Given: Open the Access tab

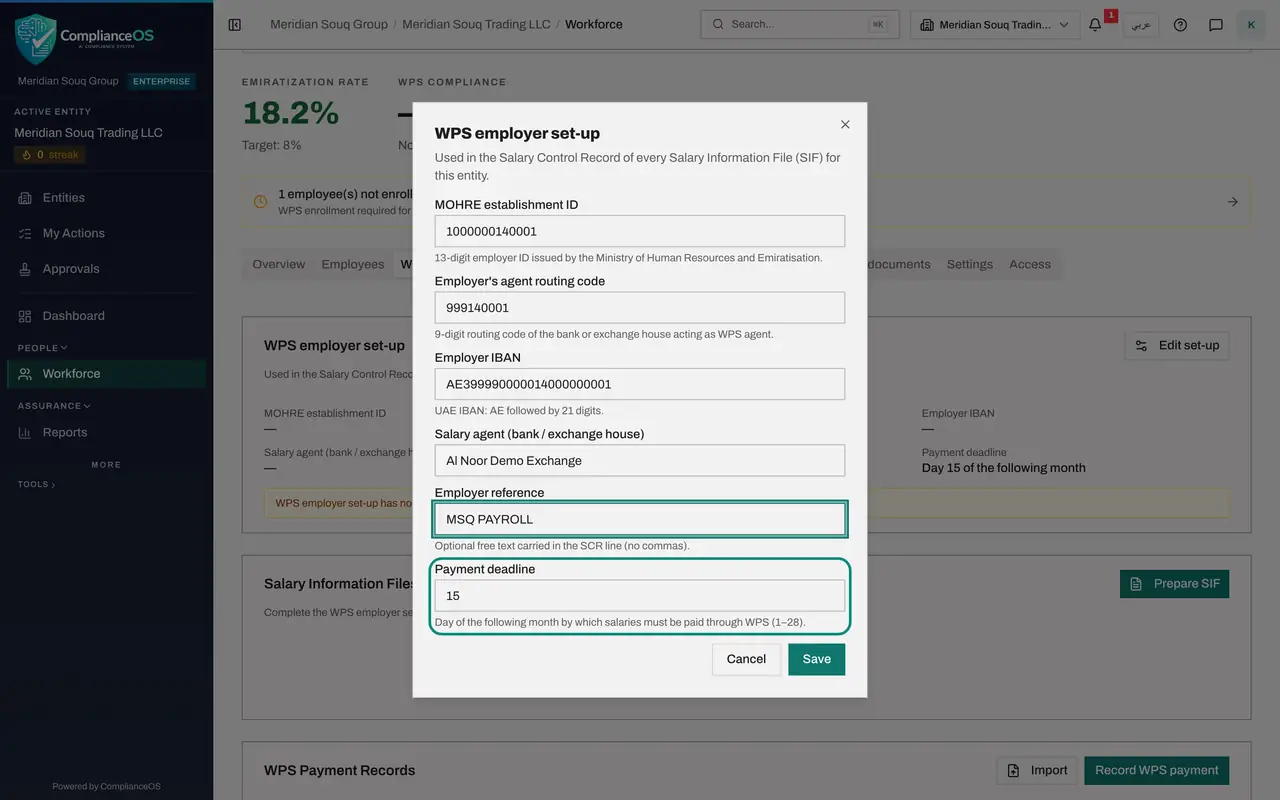Looking at the screenshot, I should [1030, 264].
